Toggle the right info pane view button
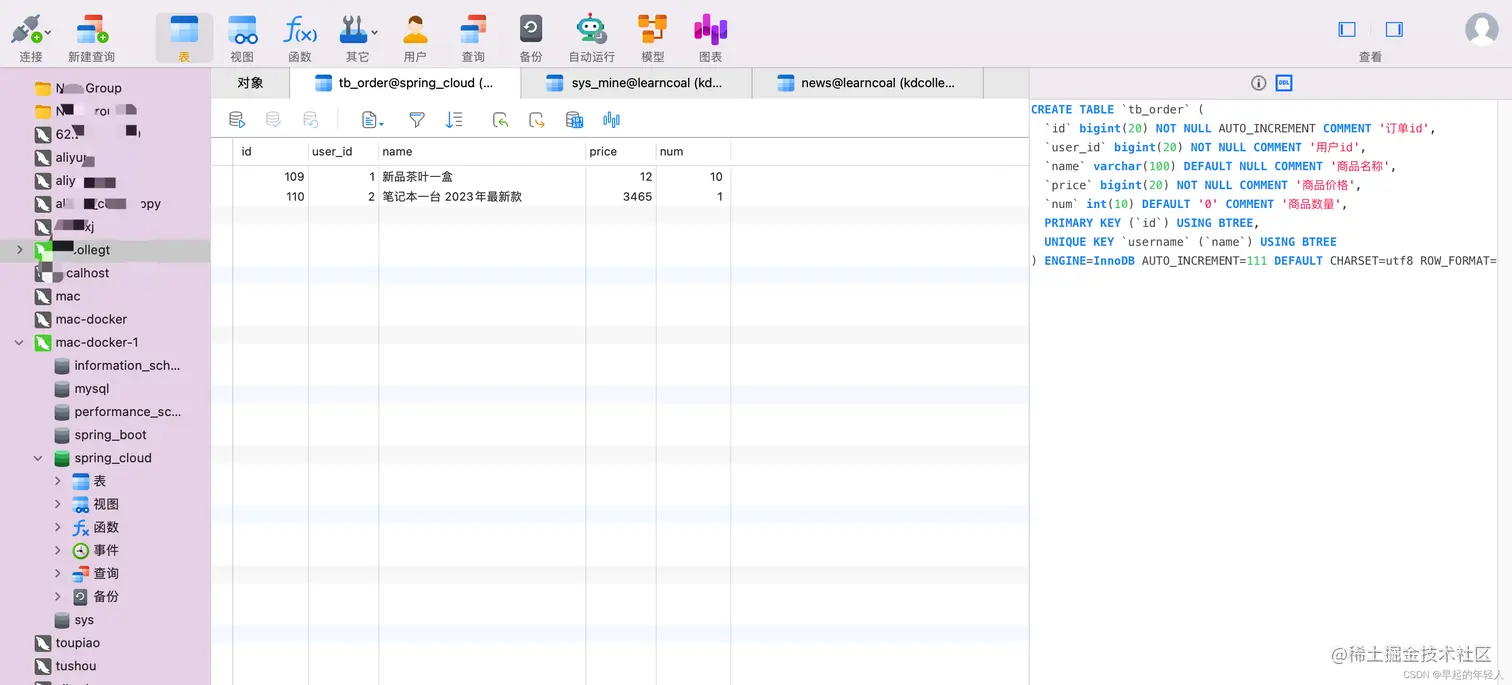The width and height of the screenshot is (1512, 685). (x=1394, y=30)
